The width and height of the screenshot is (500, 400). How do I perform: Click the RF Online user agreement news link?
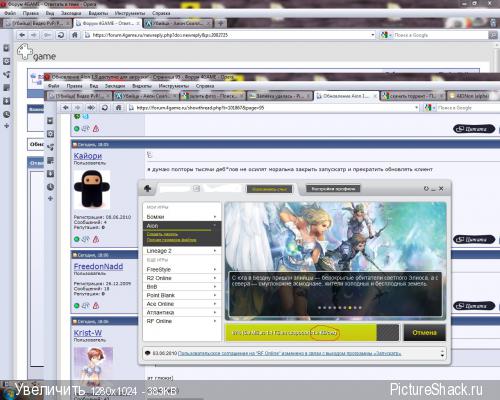point(289,353)
